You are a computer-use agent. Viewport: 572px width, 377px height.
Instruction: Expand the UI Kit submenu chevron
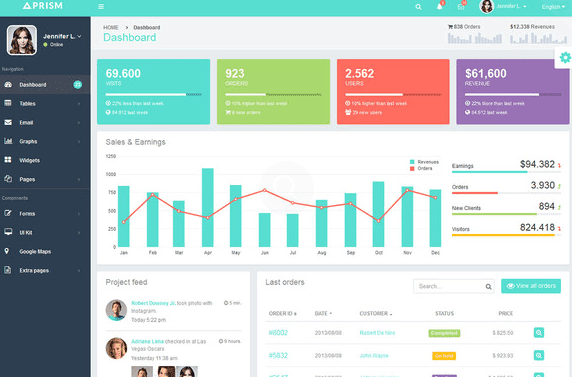point(79,232)
